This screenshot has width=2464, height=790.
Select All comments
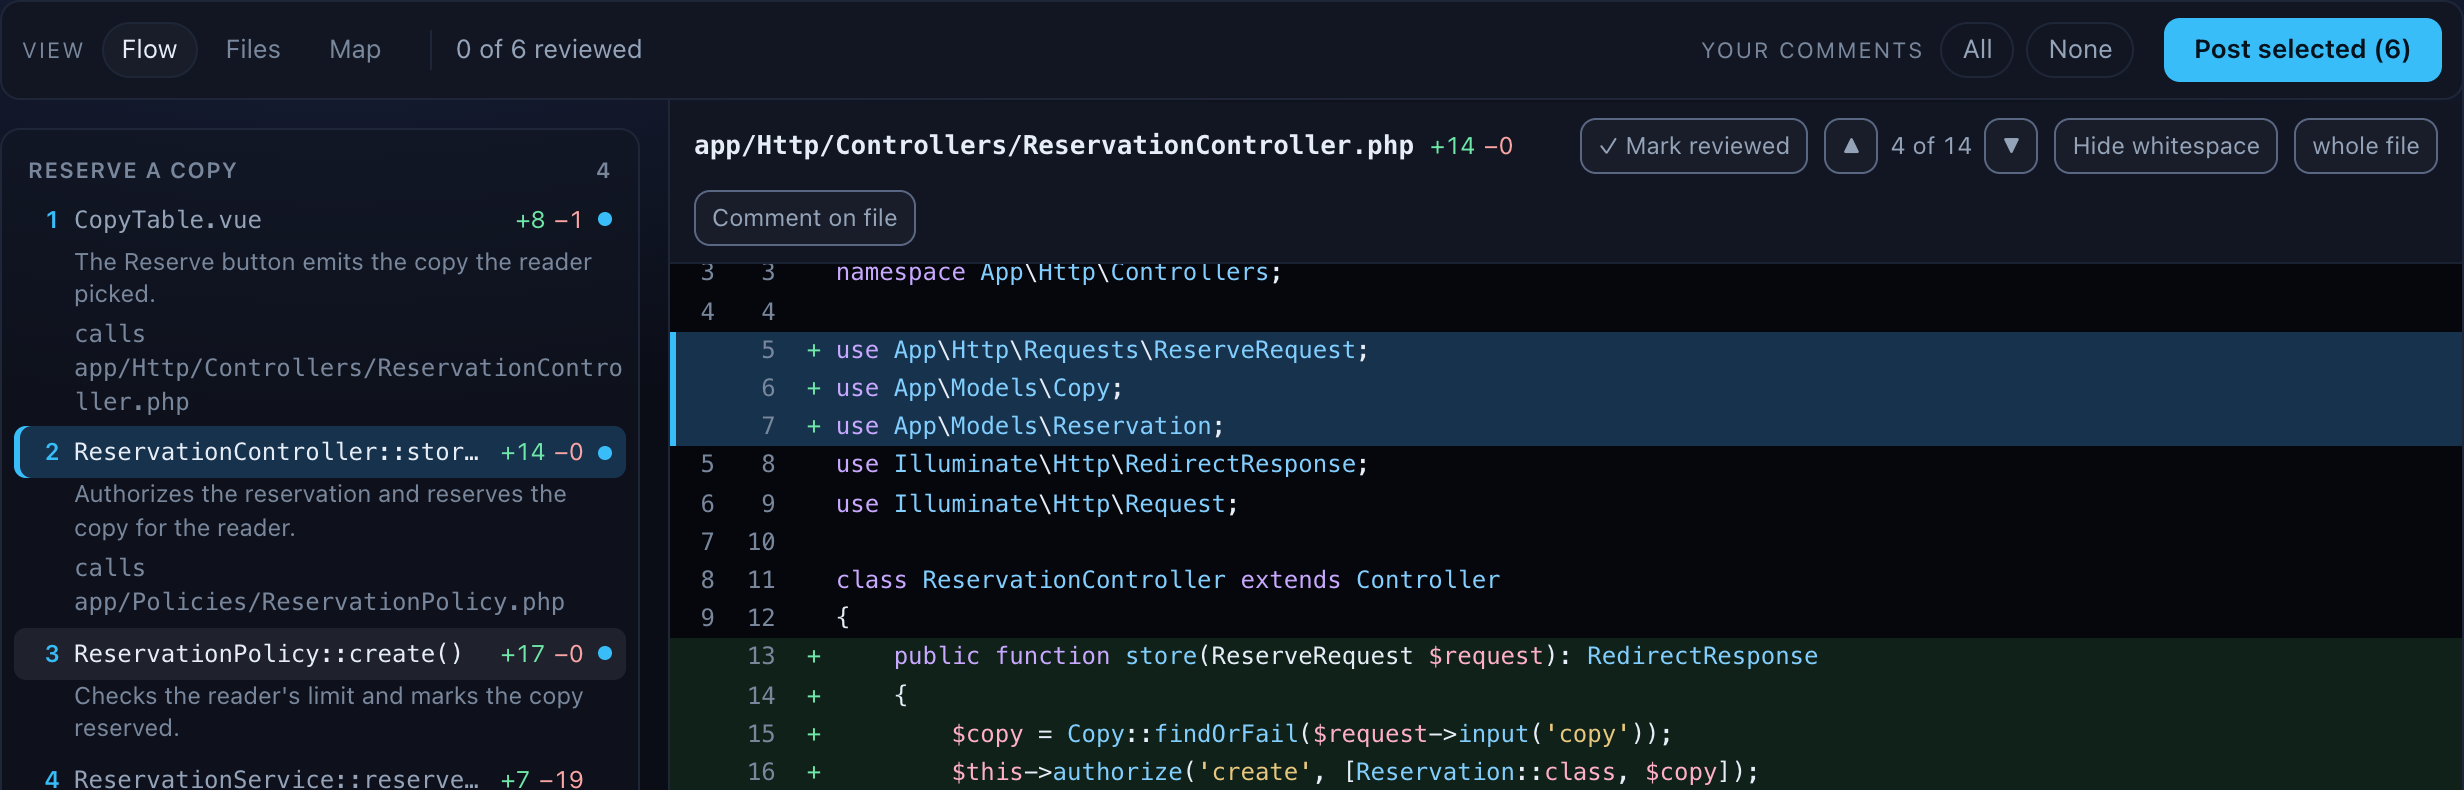(x=1977, y=50)
